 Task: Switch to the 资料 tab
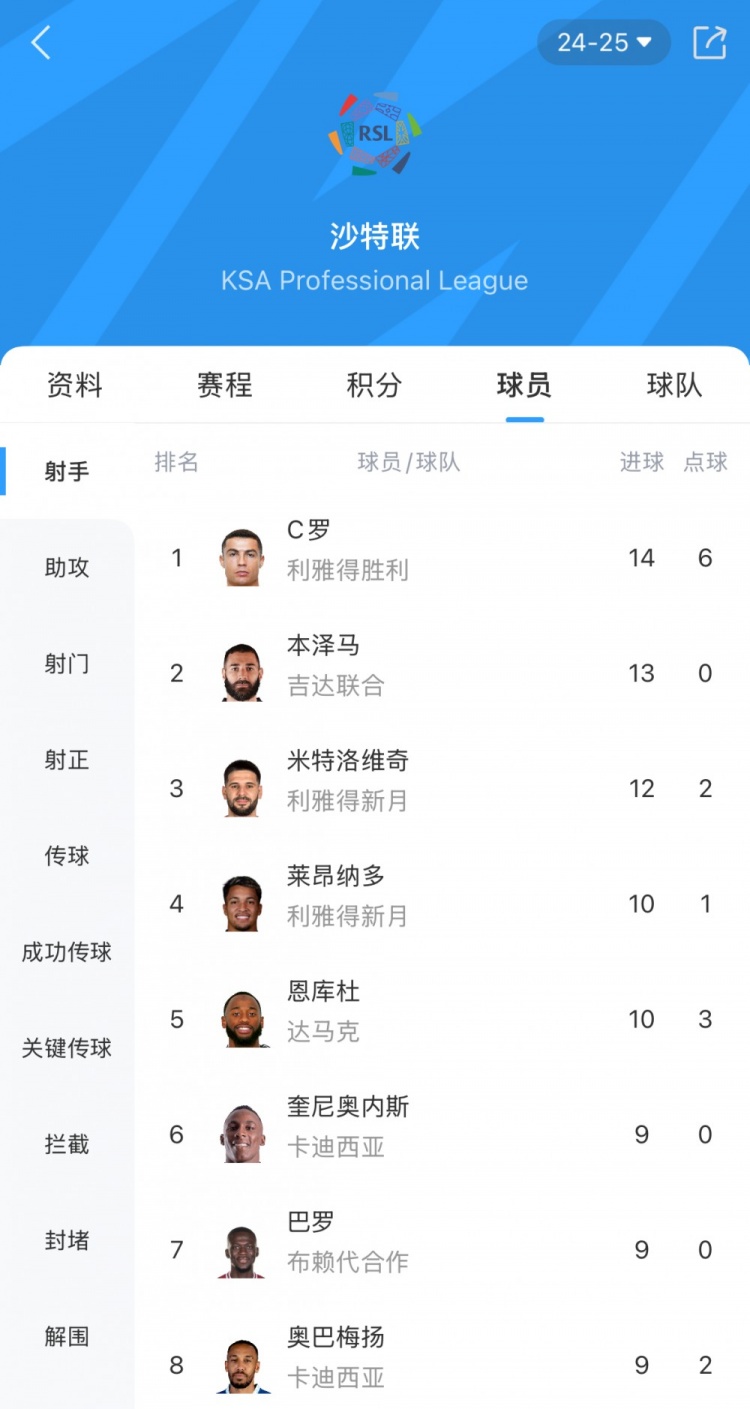click(x=75, y=385)
